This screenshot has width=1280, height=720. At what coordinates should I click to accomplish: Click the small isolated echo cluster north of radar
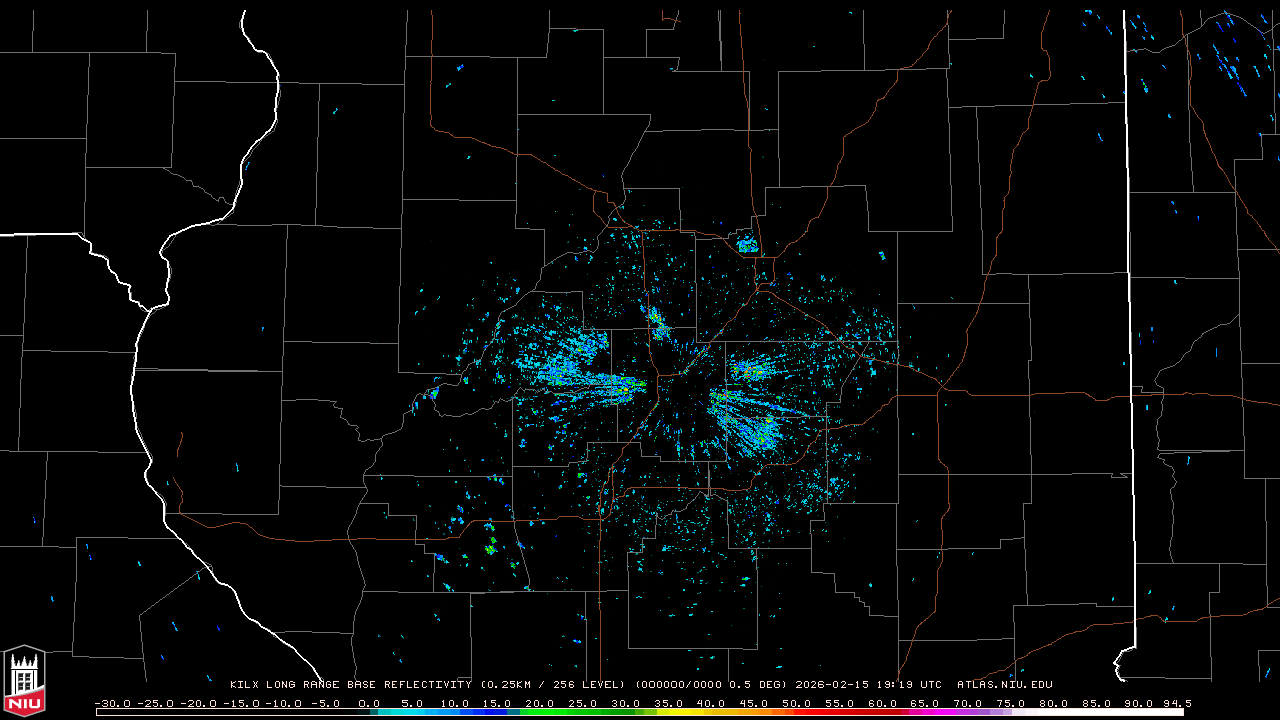coord(747,243)
